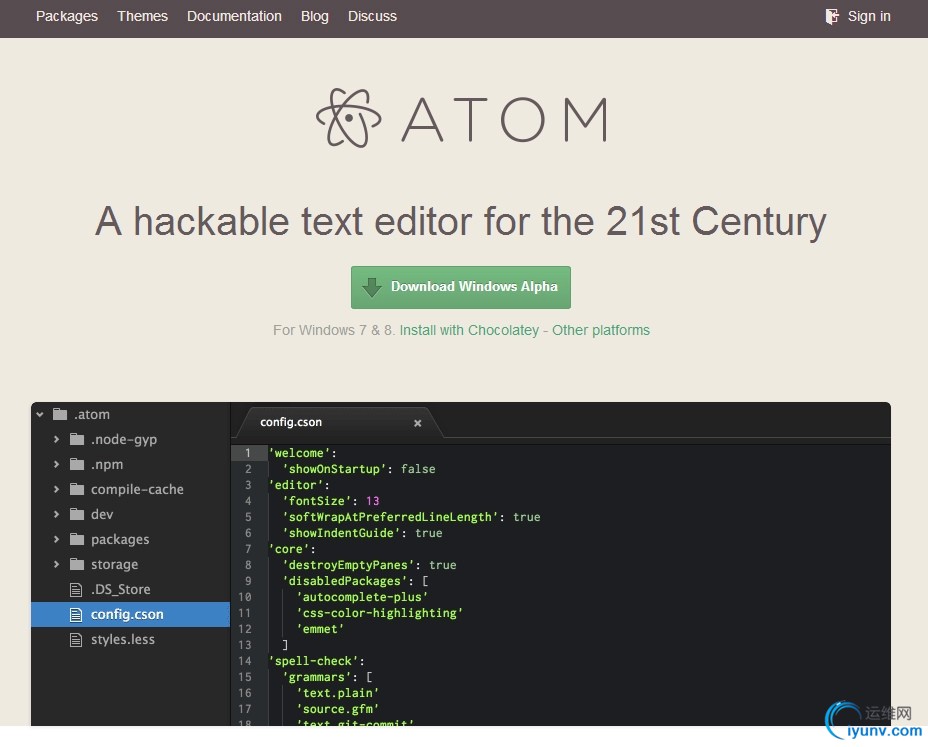928x747 pixels.
Task: Click the storage folder icon
Action: click(x=77, y=564)
